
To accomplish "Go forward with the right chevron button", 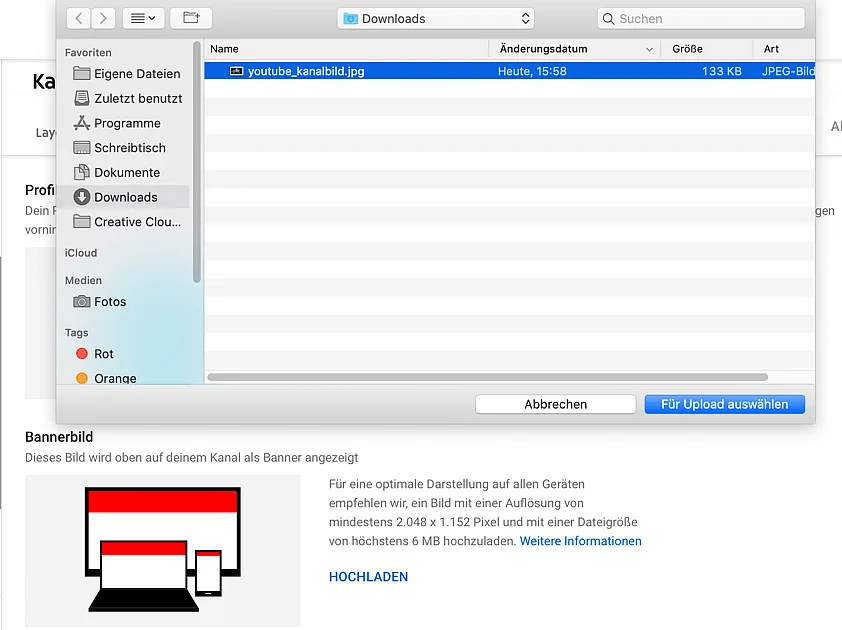I will click(103, 19).
